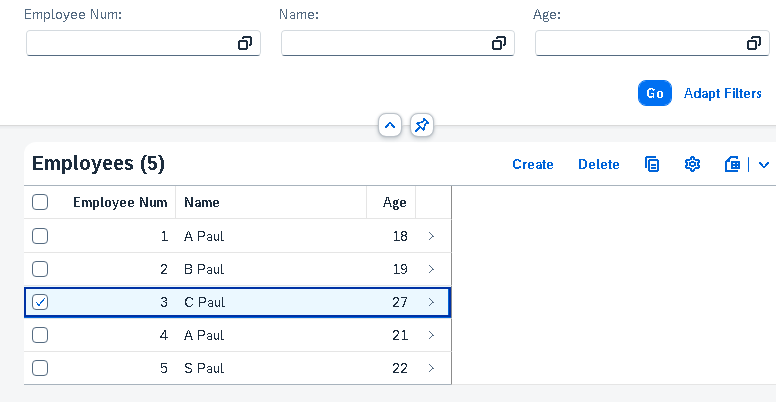Click the Employee Num column header

coord(120,202)
